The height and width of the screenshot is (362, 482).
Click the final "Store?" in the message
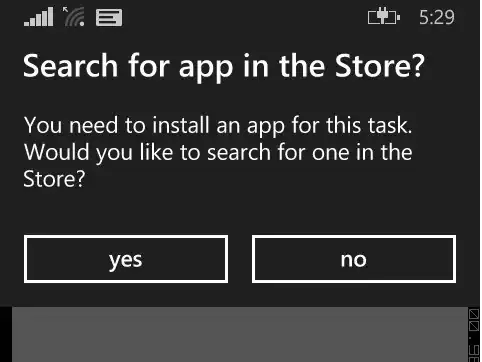(x=54, y=179)
